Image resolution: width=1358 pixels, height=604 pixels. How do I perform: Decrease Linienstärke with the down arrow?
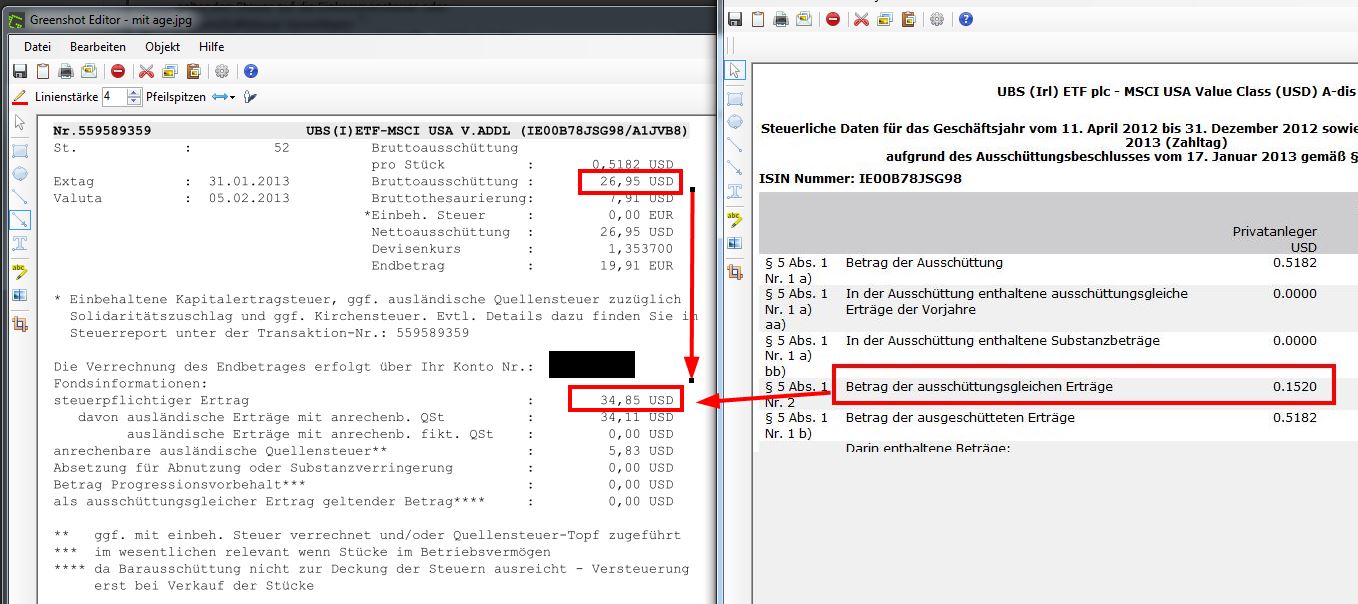pyautogui.click(x=135, y=102)
